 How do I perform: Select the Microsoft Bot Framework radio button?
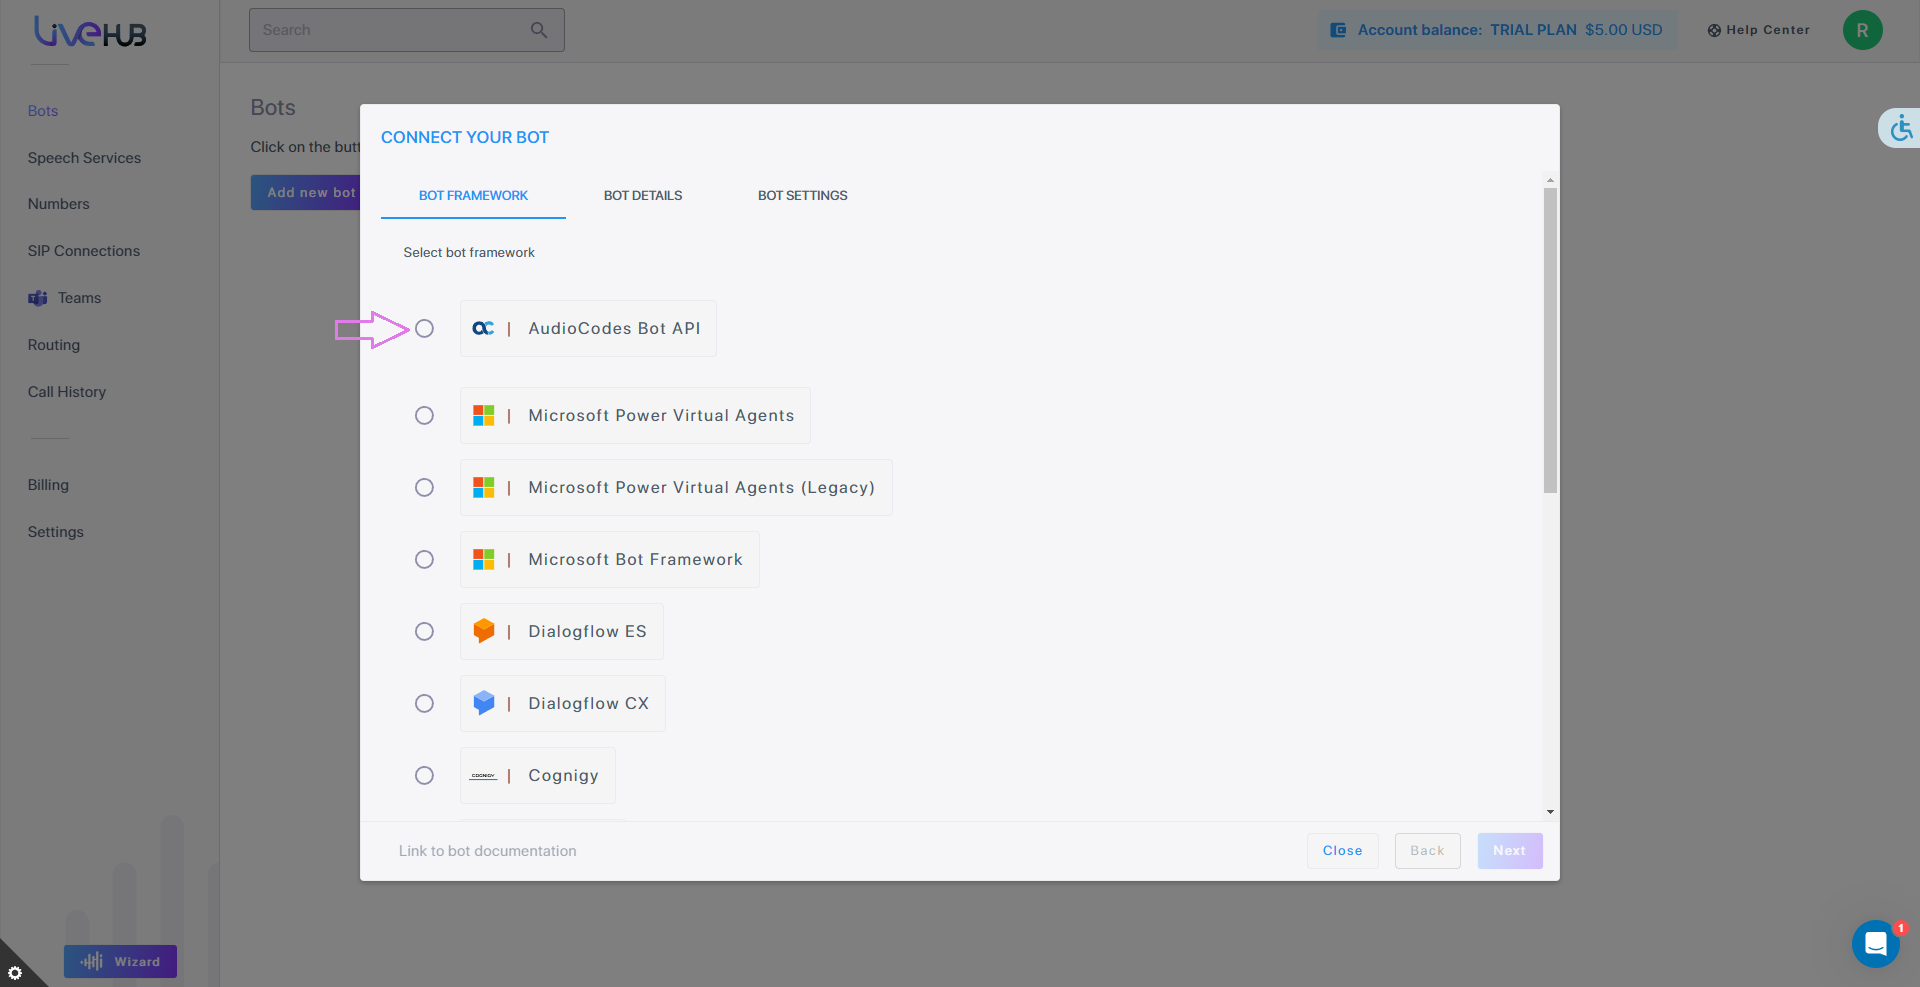[x=424, y=559]
